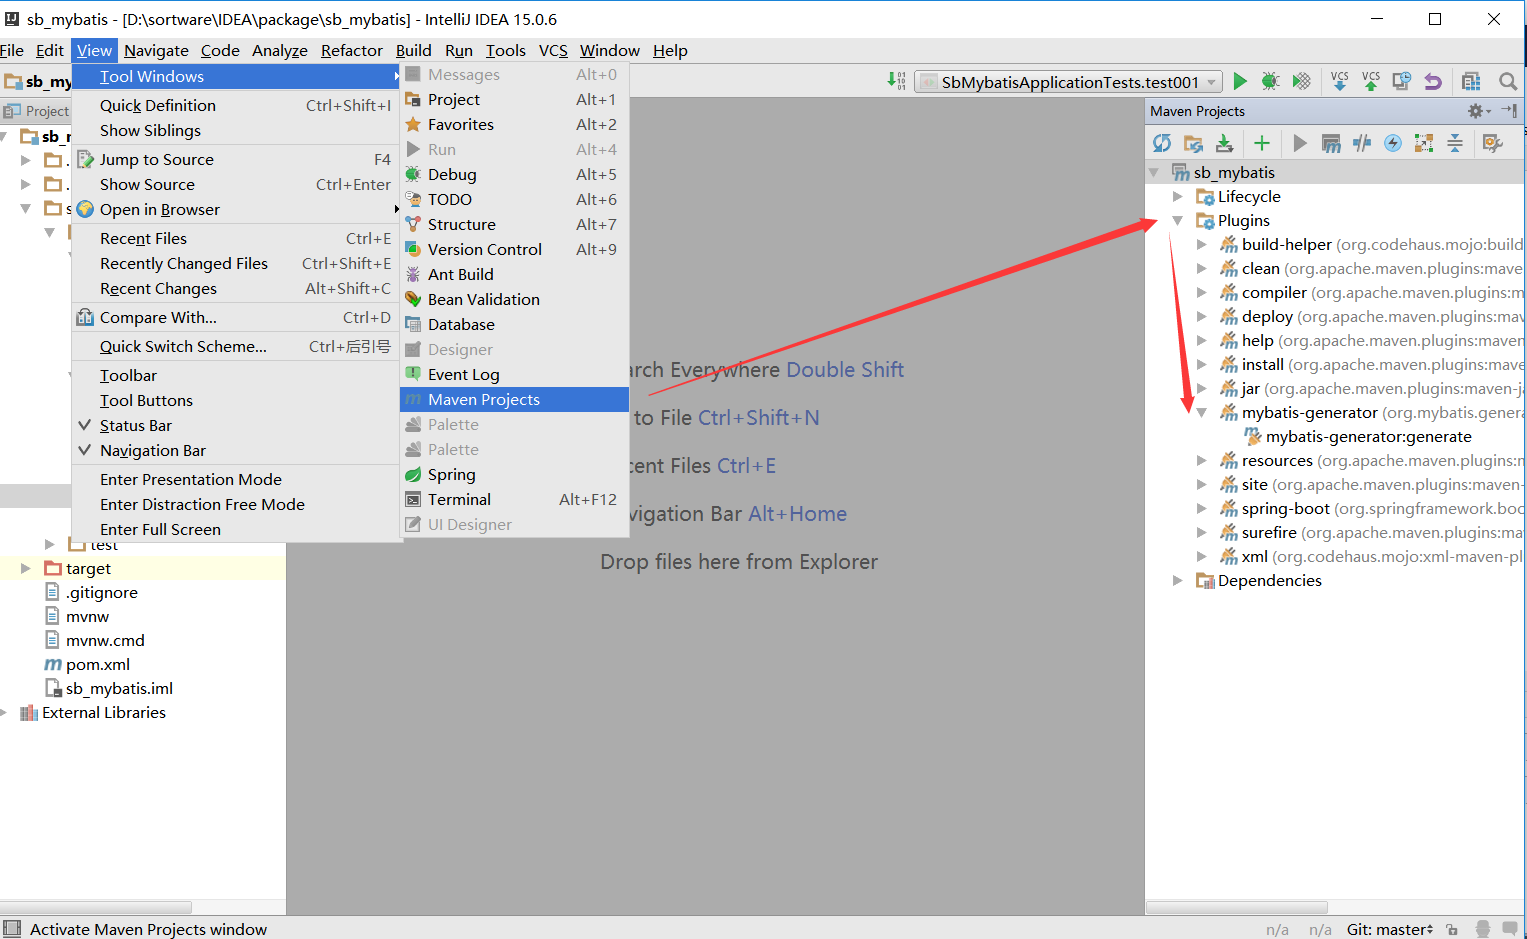Open Maven Projects panel gear menu
Screen dimensions: 1527x939
point(1478,111)
